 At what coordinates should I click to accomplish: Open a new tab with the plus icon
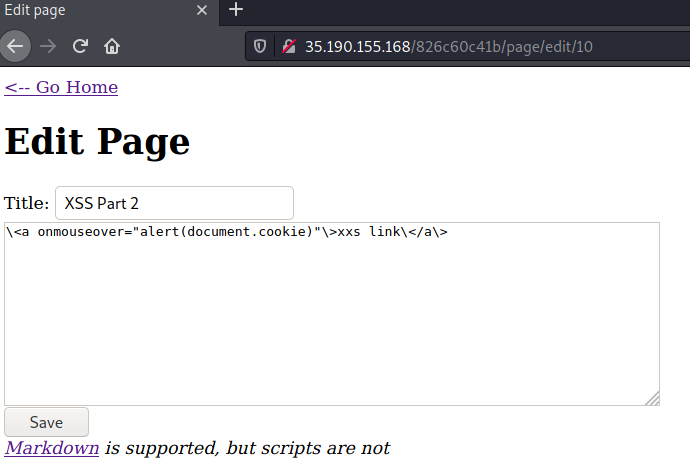236,9
